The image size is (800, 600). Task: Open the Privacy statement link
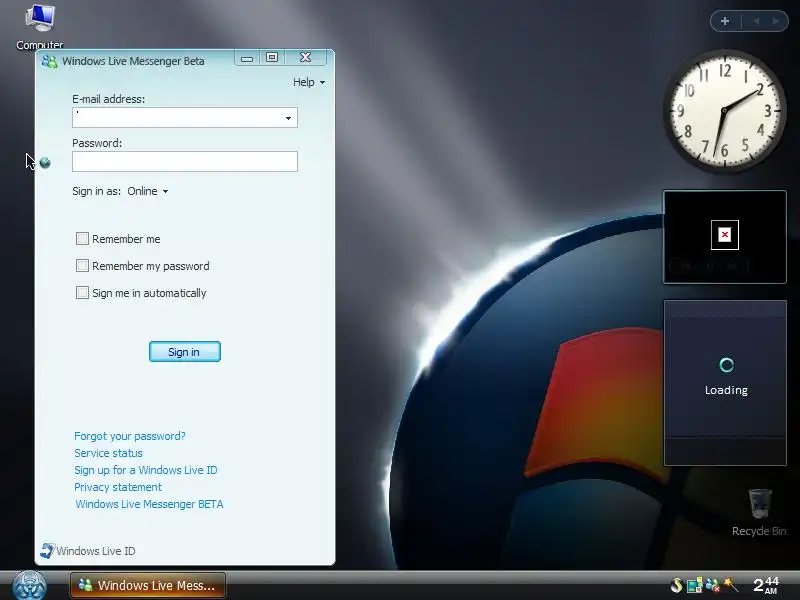[118, 487]
